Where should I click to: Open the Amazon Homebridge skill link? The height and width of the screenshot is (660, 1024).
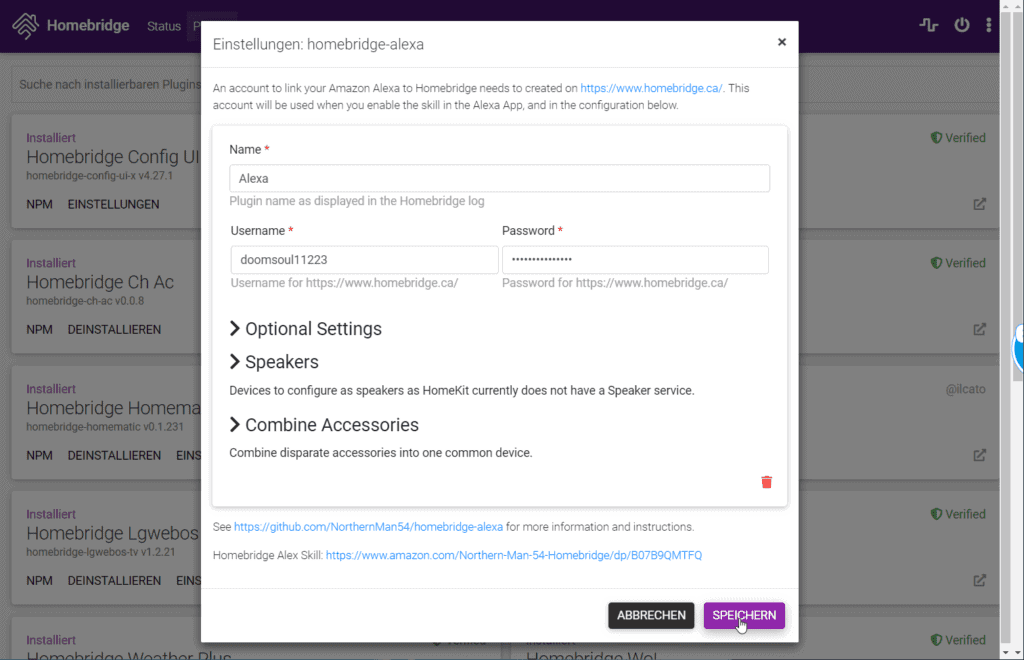[514, 556]
